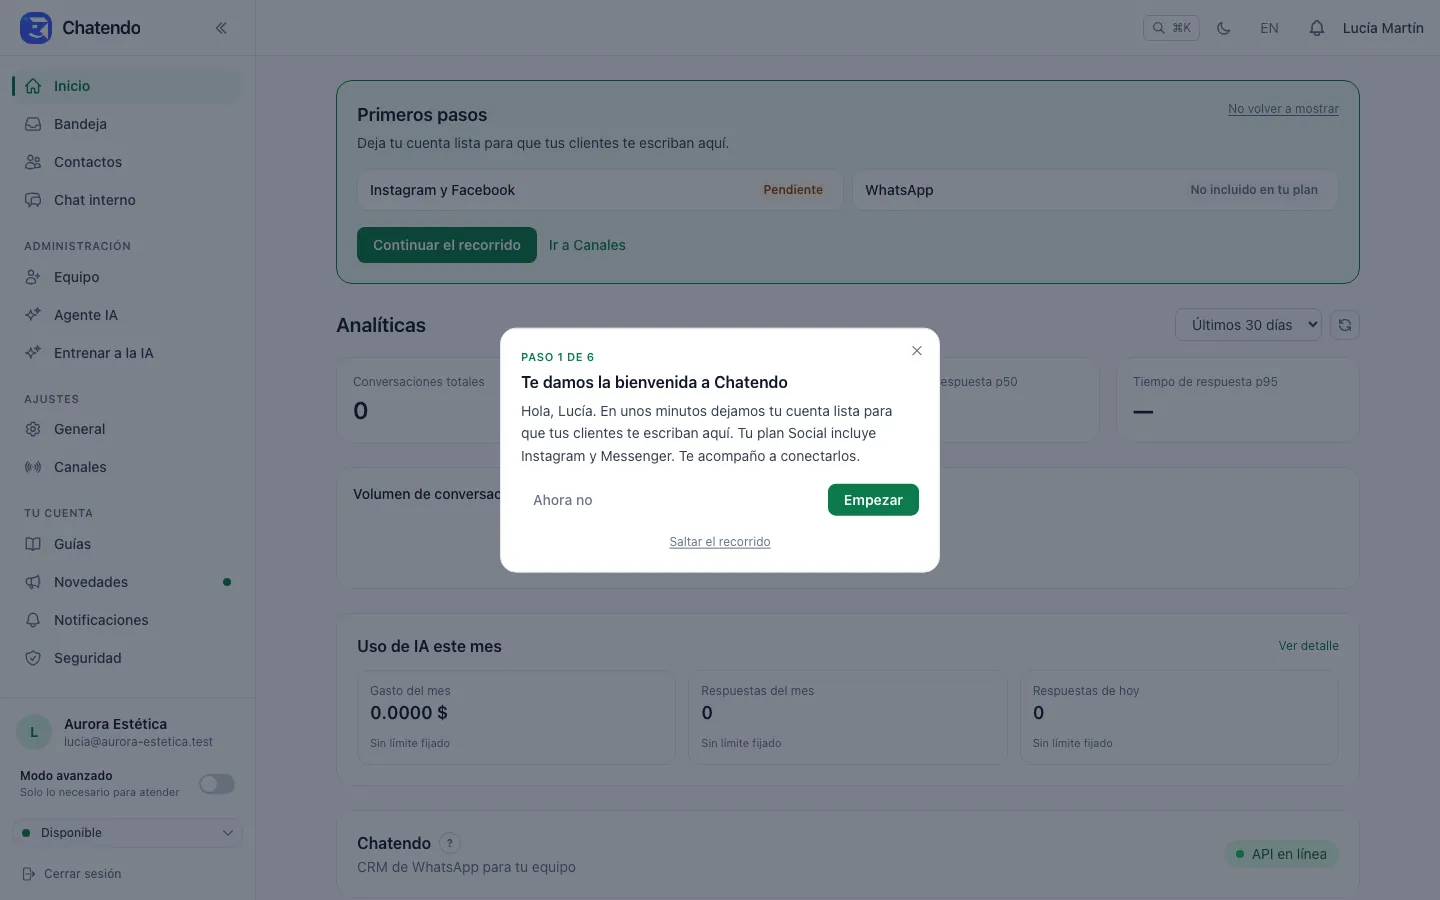Click Saltar el recorrido link
Image resolution: width=1440 pixels, height=900 pixels.
[x=720, y=542]
